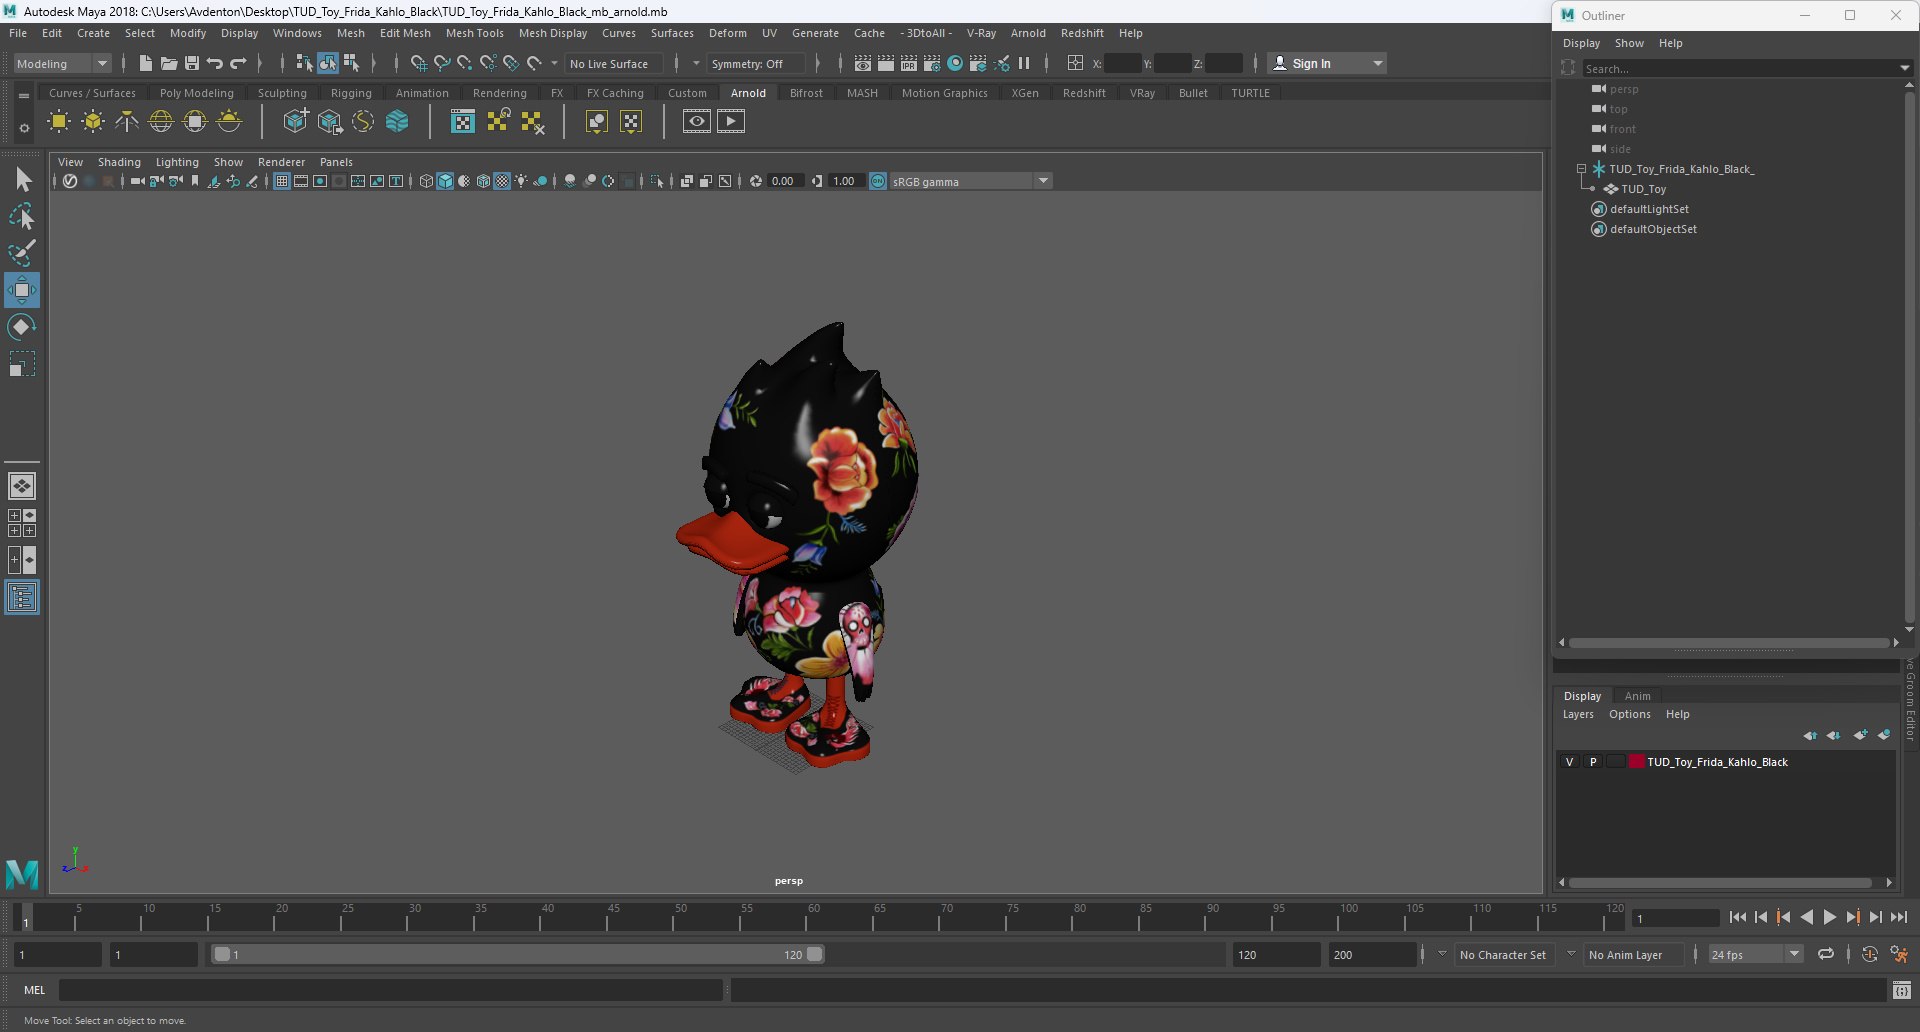Toggle wireframe on shaded in viewport
Screen dimensions: 1920x1032
pyautogui.click(x=483, y=181)
